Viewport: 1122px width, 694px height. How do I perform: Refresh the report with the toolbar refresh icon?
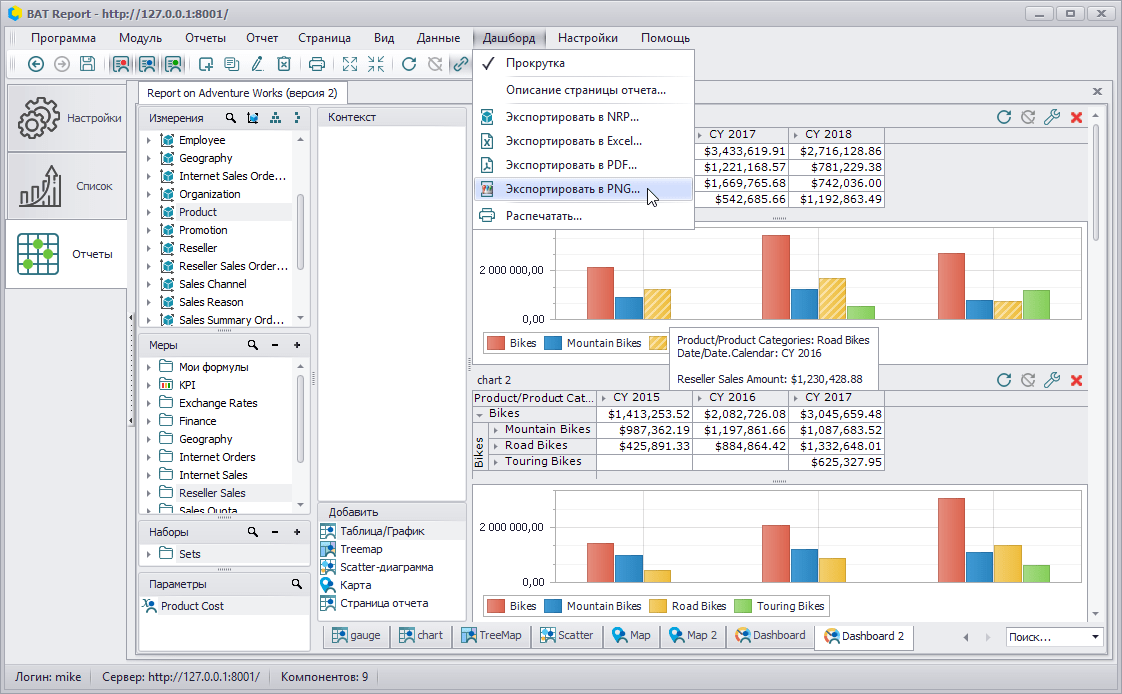pos(409,64)
